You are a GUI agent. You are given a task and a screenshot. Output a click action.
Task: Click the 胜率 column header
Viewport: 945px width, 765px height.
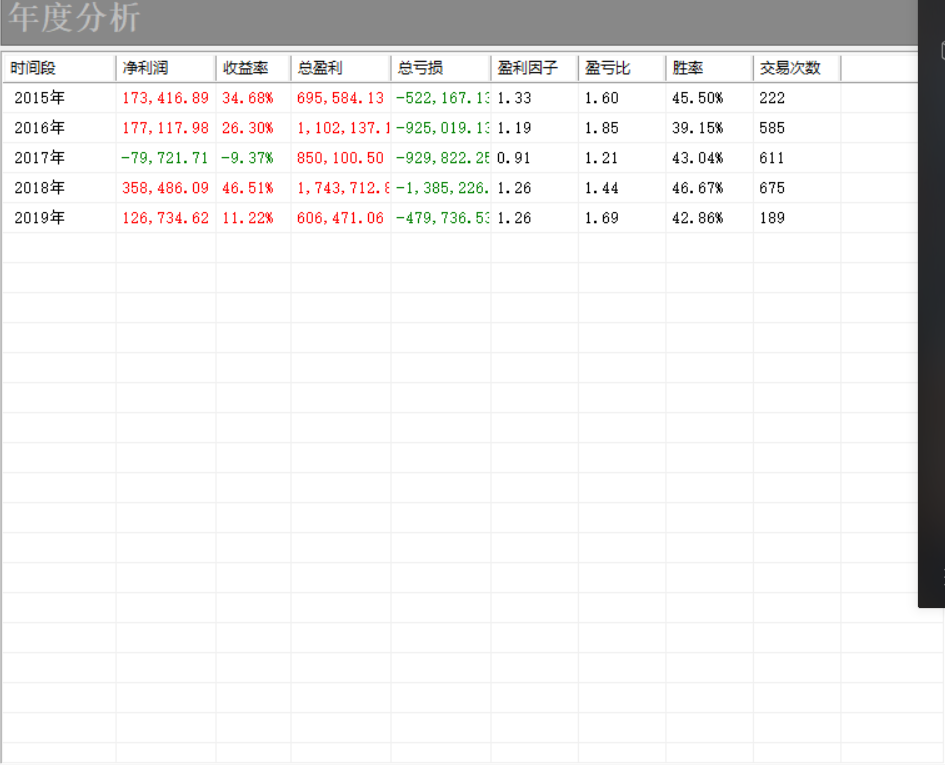click(x=709, y=68)
